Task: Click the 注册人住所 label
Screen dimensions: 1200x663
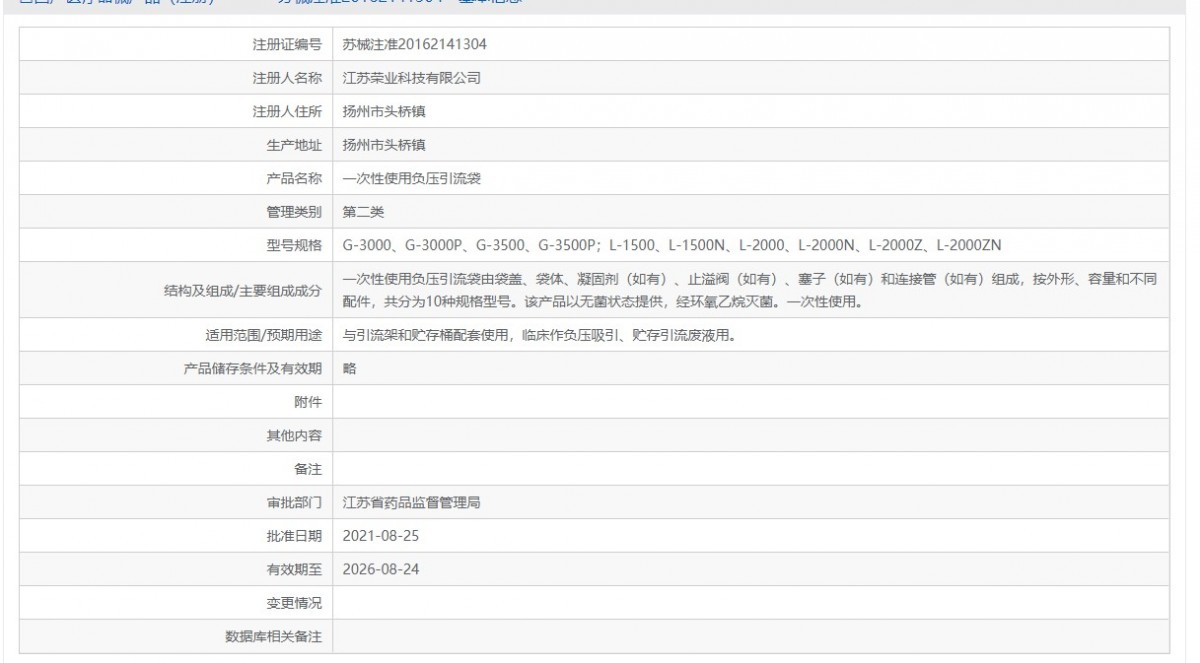Action: point(287,111)
